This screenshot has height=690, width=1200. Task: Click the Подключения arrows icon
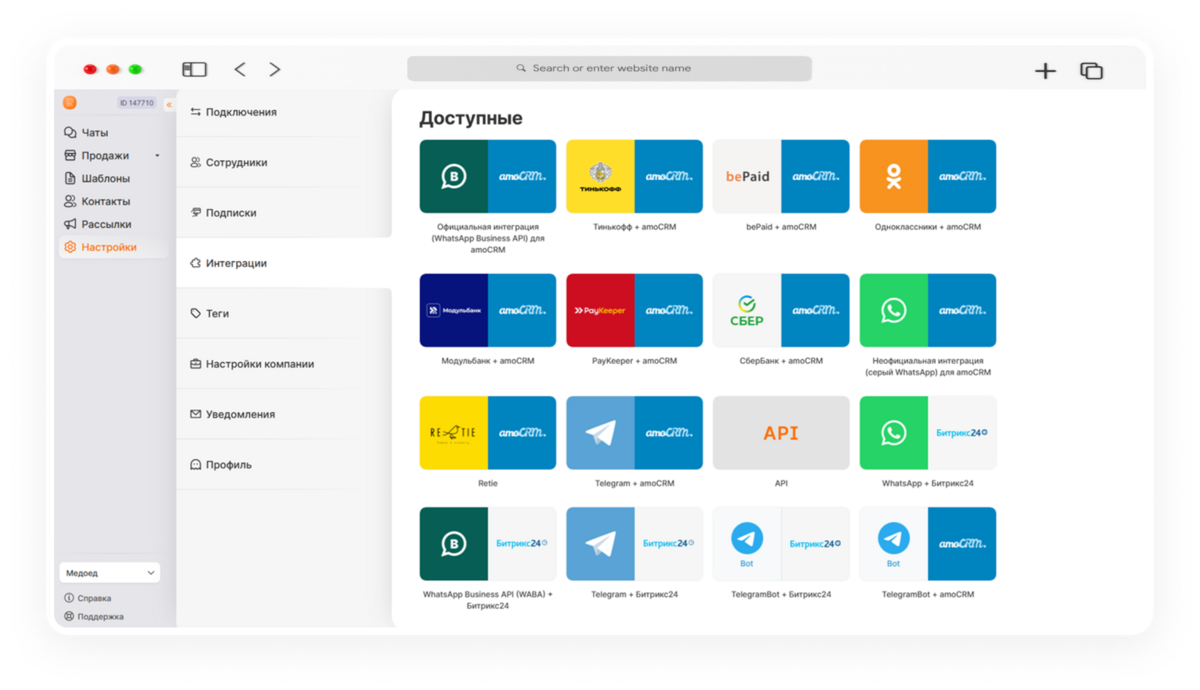tap(196, 112)
